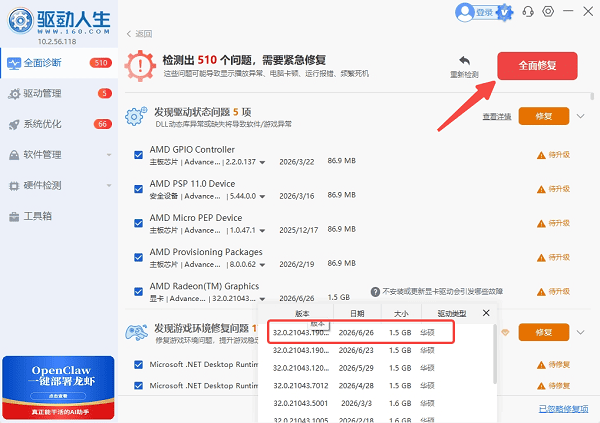600x423 pixels.
Task: Go back with the 返回 arrow
Action: coord(139,34)
